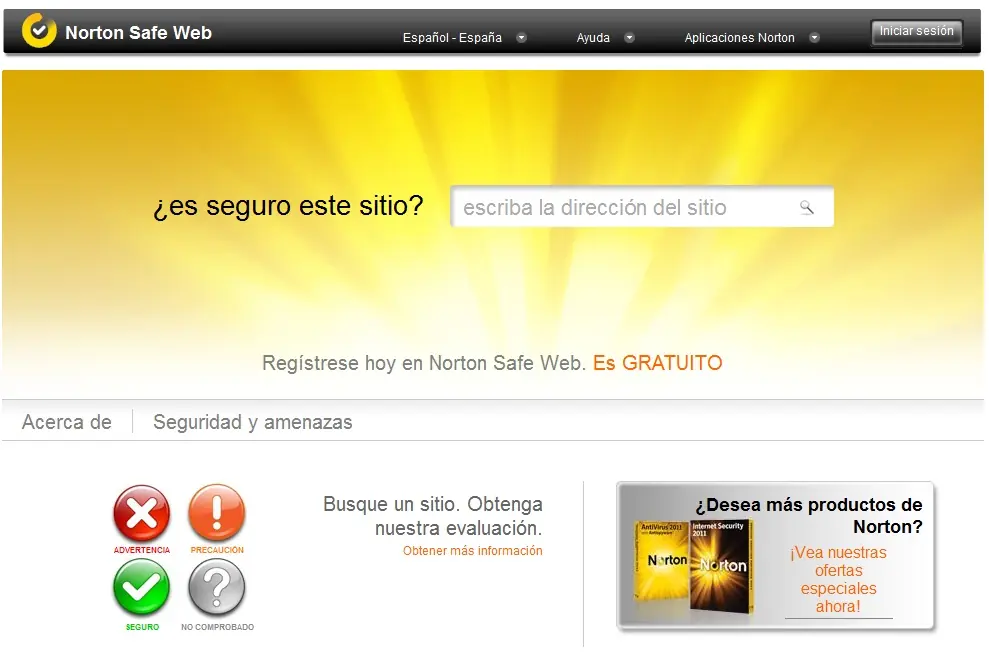Click the orange Precaución exclamation icon

[217, 513]
